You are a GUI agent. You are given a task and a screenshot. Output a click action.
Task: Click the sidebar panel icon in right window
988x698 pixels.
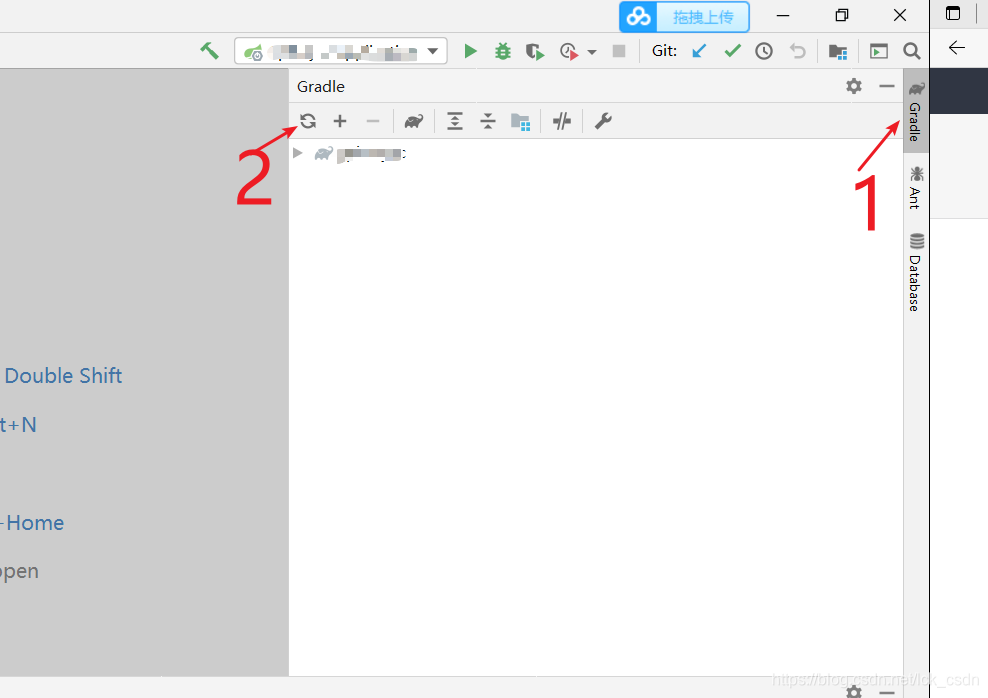click(x=953, y=13)
